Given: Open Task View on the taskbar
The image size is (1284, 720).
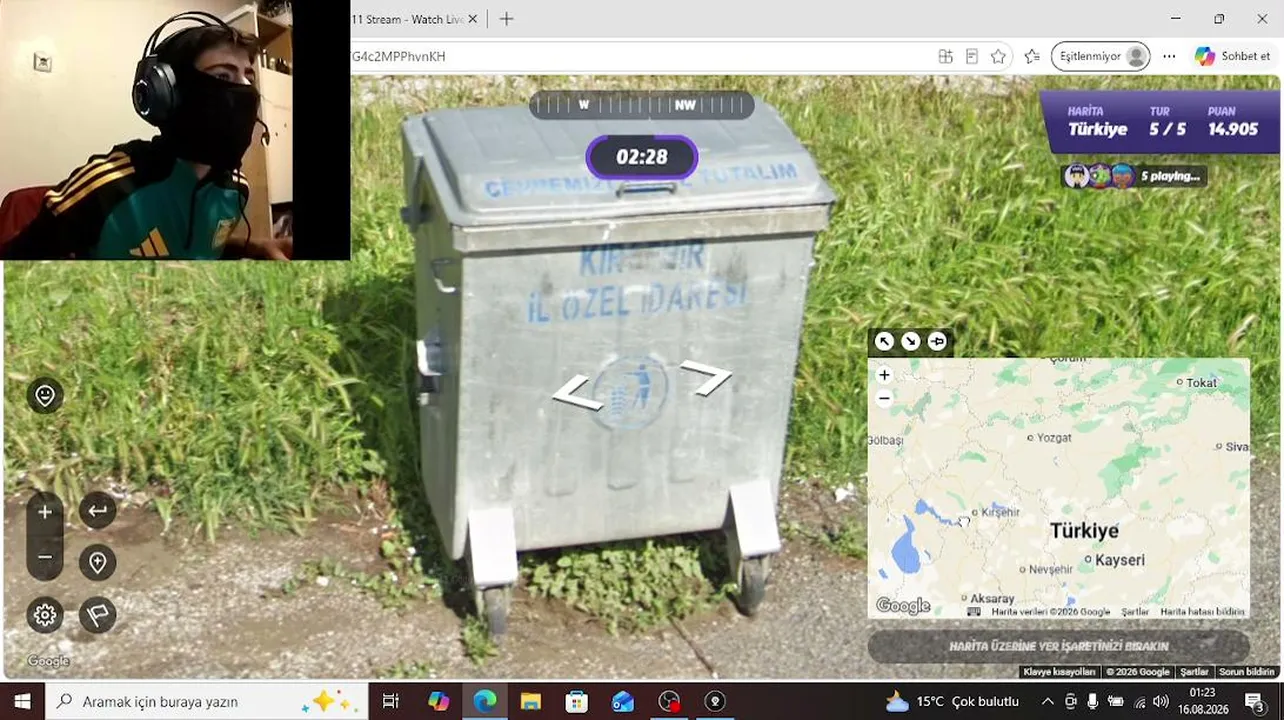Looking at the screenshot, I should click(x=391, y=702).
